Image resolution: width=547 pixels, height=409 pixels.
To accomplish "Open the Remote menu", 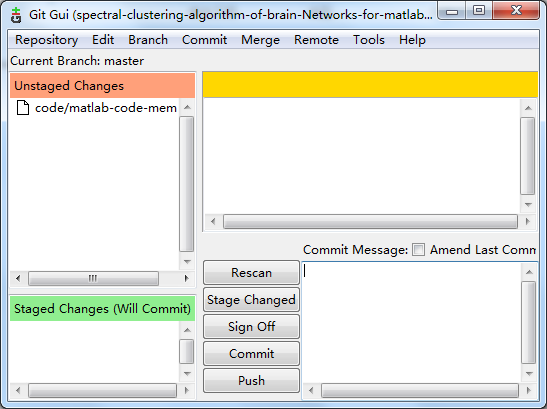I will 316,40.
